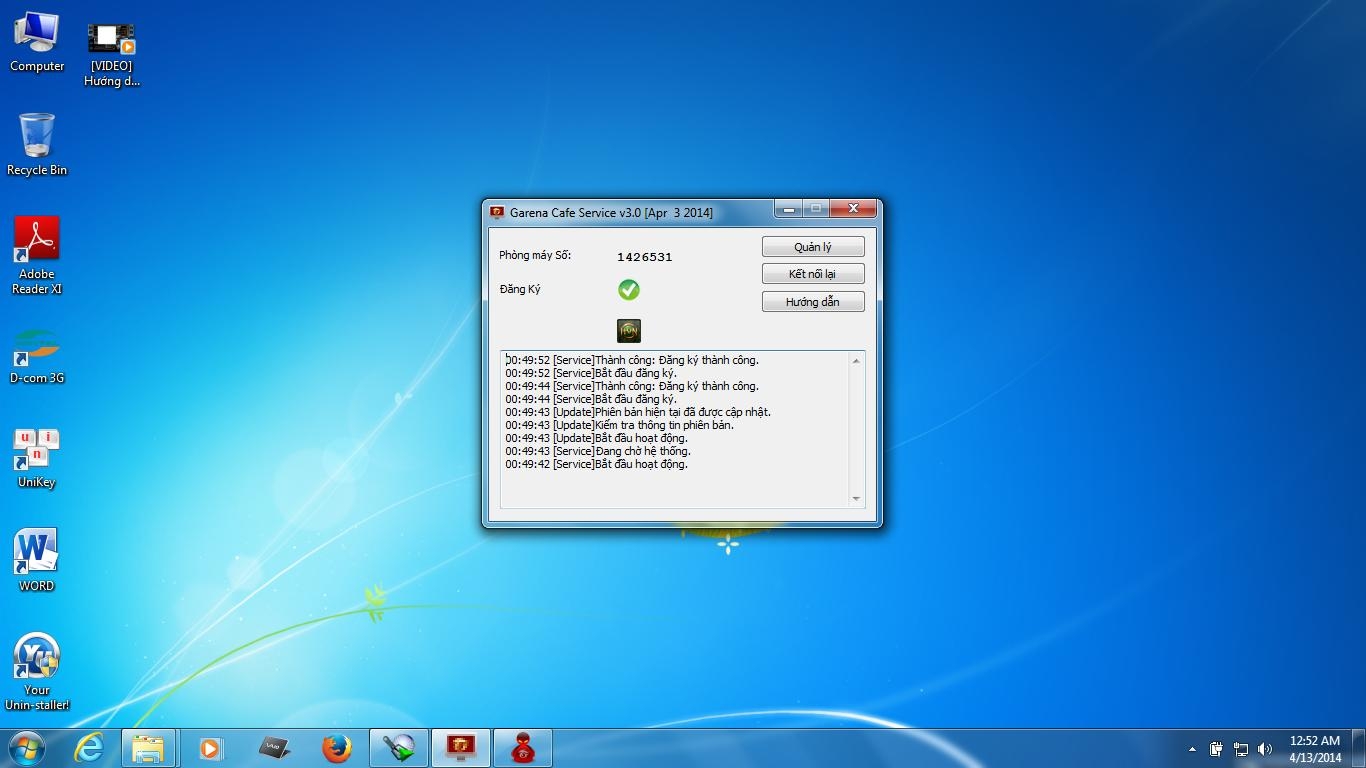
Task: Click the Quản lý button
Action: point(812,247)
